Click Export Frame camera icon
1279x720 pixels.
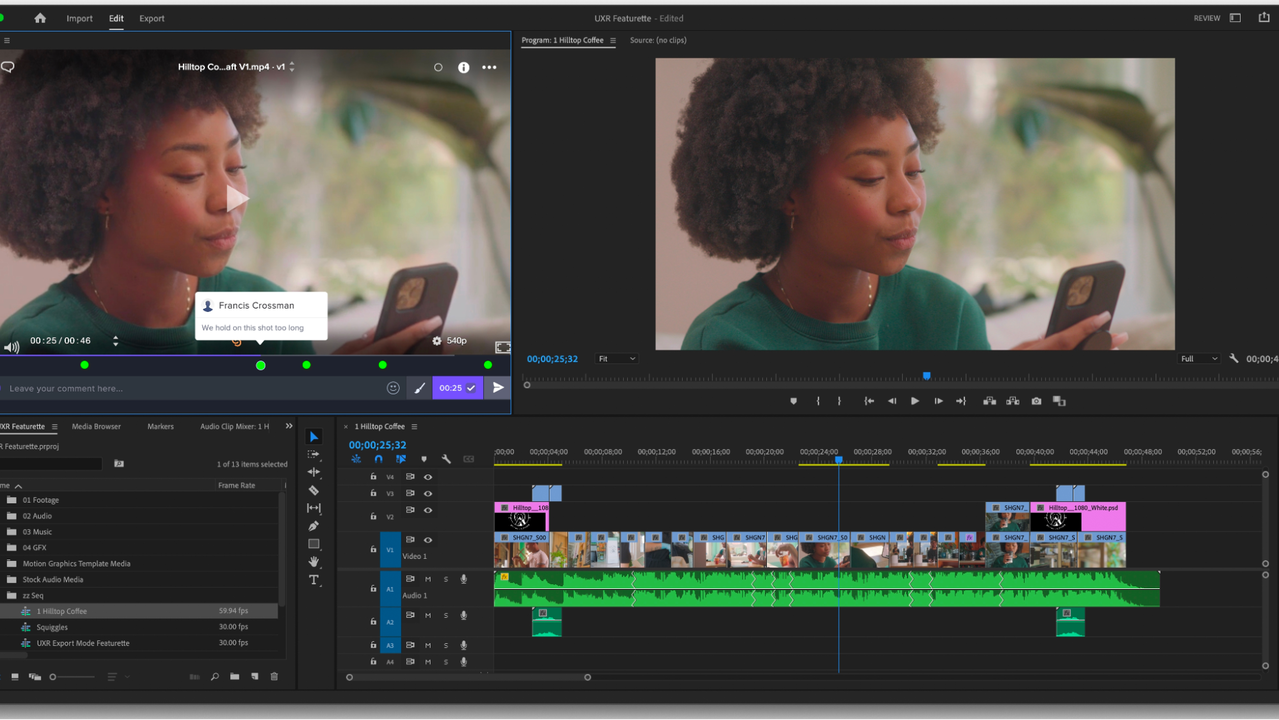point(1036,401)
